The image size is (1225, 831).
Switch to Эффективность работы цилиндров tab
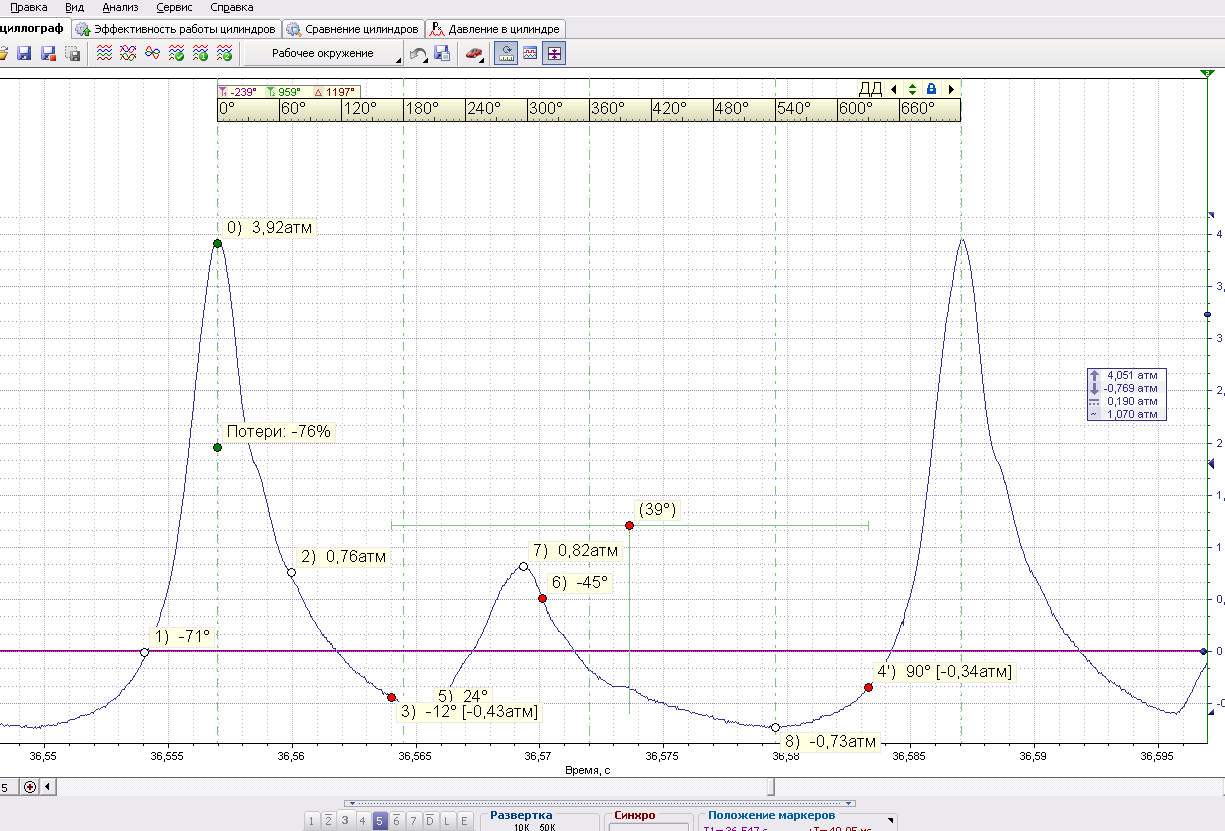175,29
